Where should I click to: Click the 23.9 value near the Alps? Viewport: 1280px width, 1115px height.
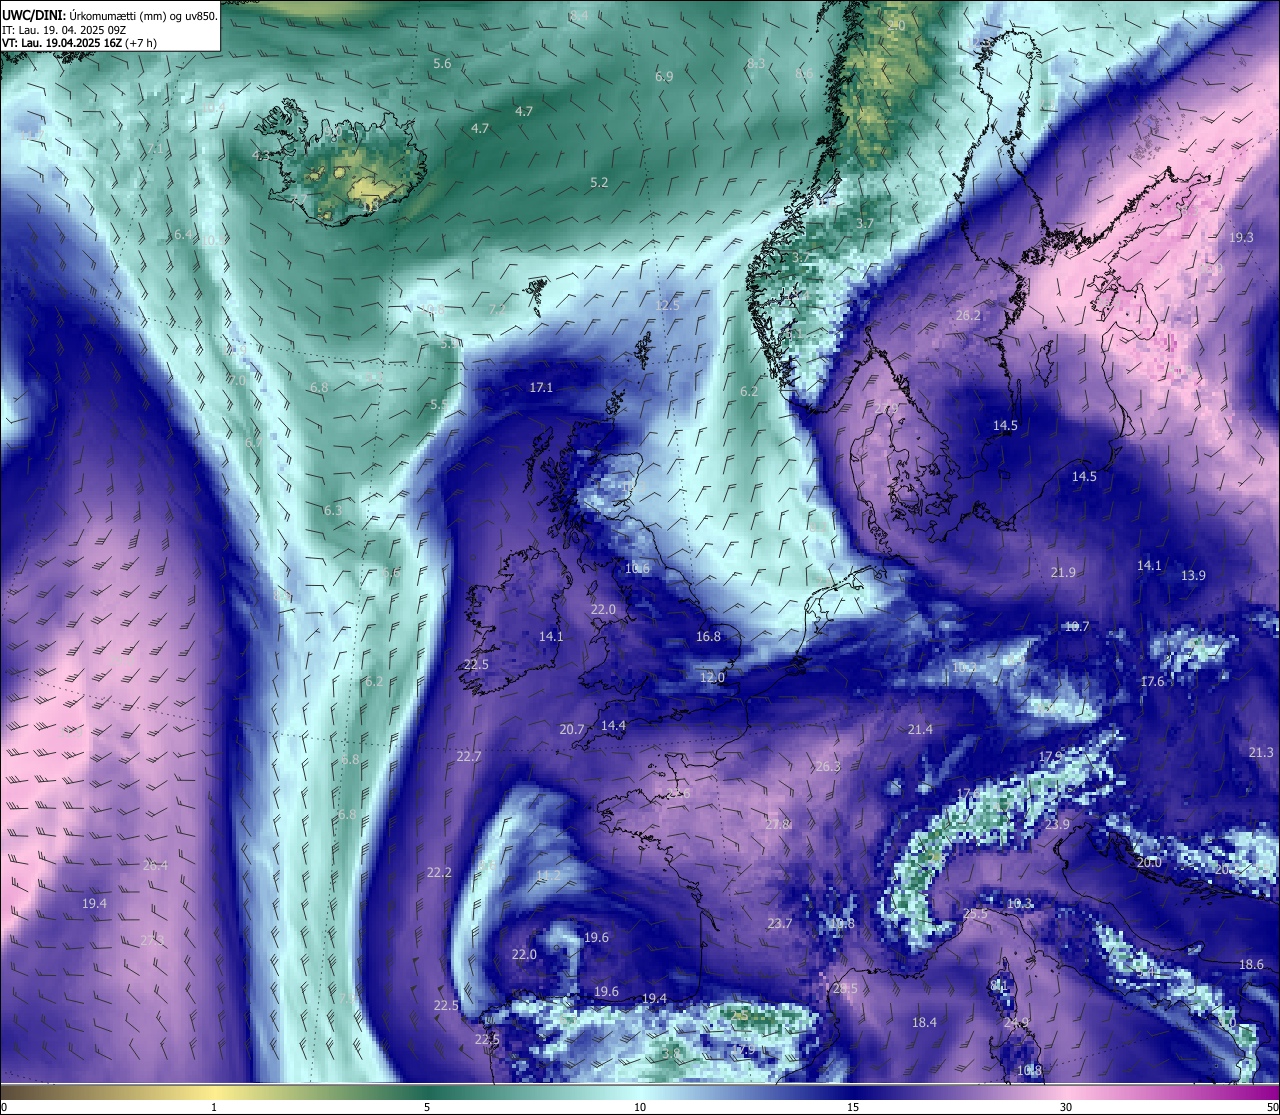[1057, 824]
